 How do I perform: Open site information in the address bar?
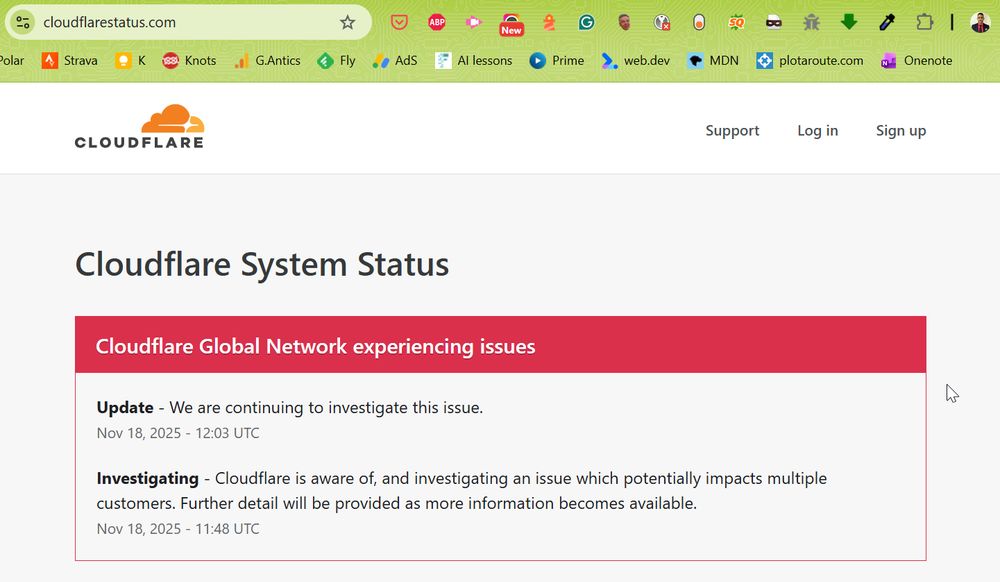[22, 20]
